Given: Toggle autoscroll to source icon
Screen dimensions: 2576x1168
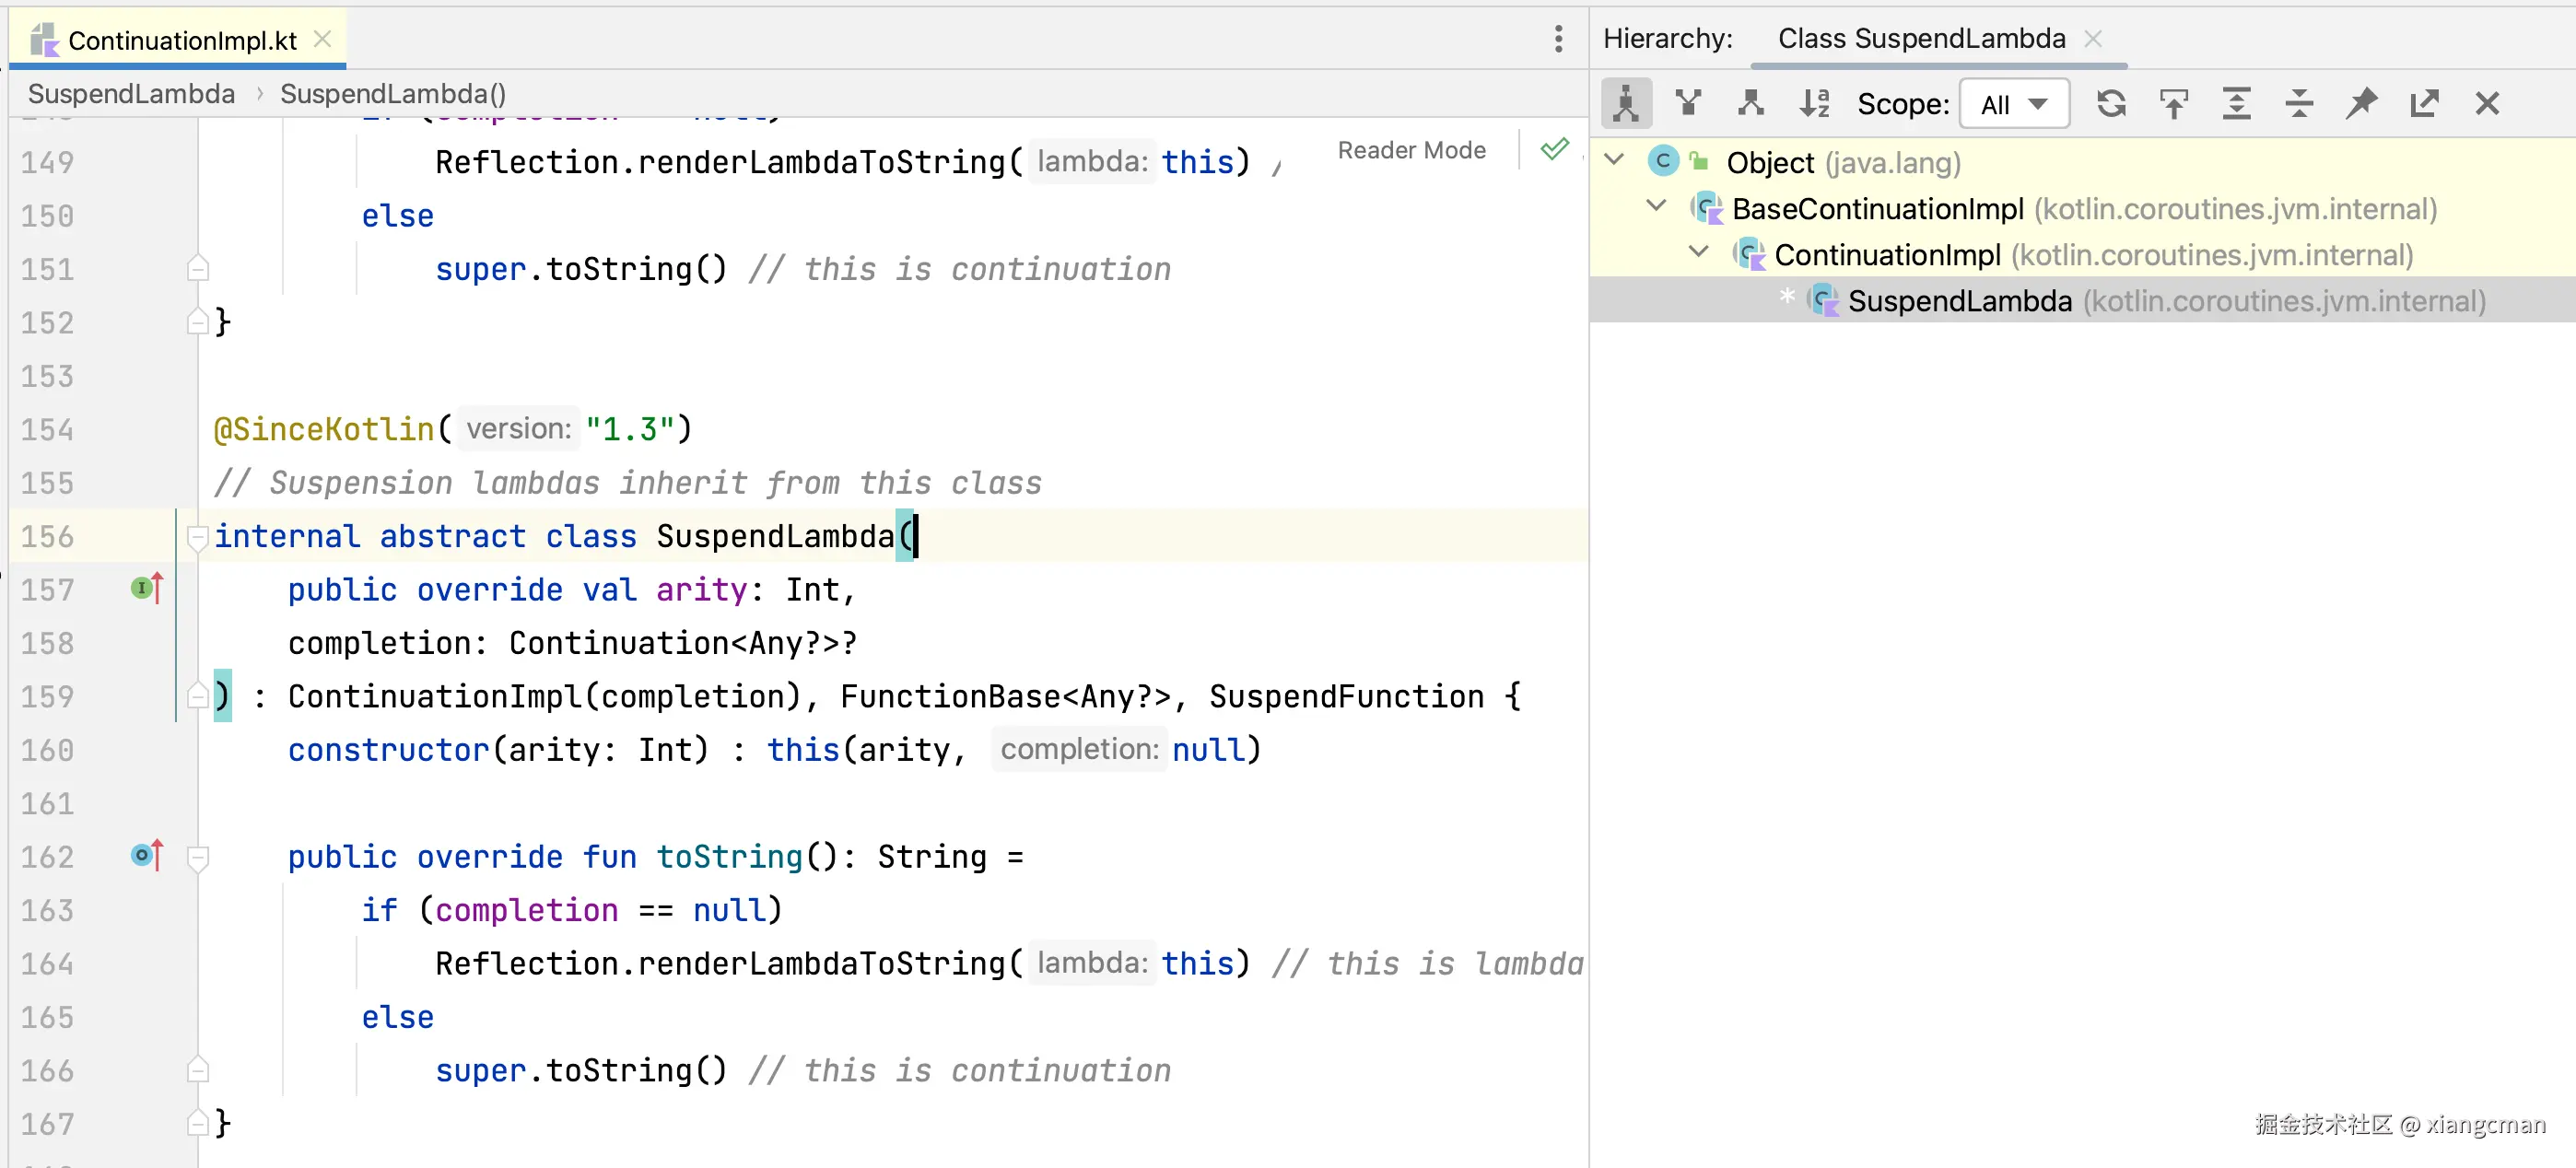Looking at the screenshot, I should (x=2174, y=104).
